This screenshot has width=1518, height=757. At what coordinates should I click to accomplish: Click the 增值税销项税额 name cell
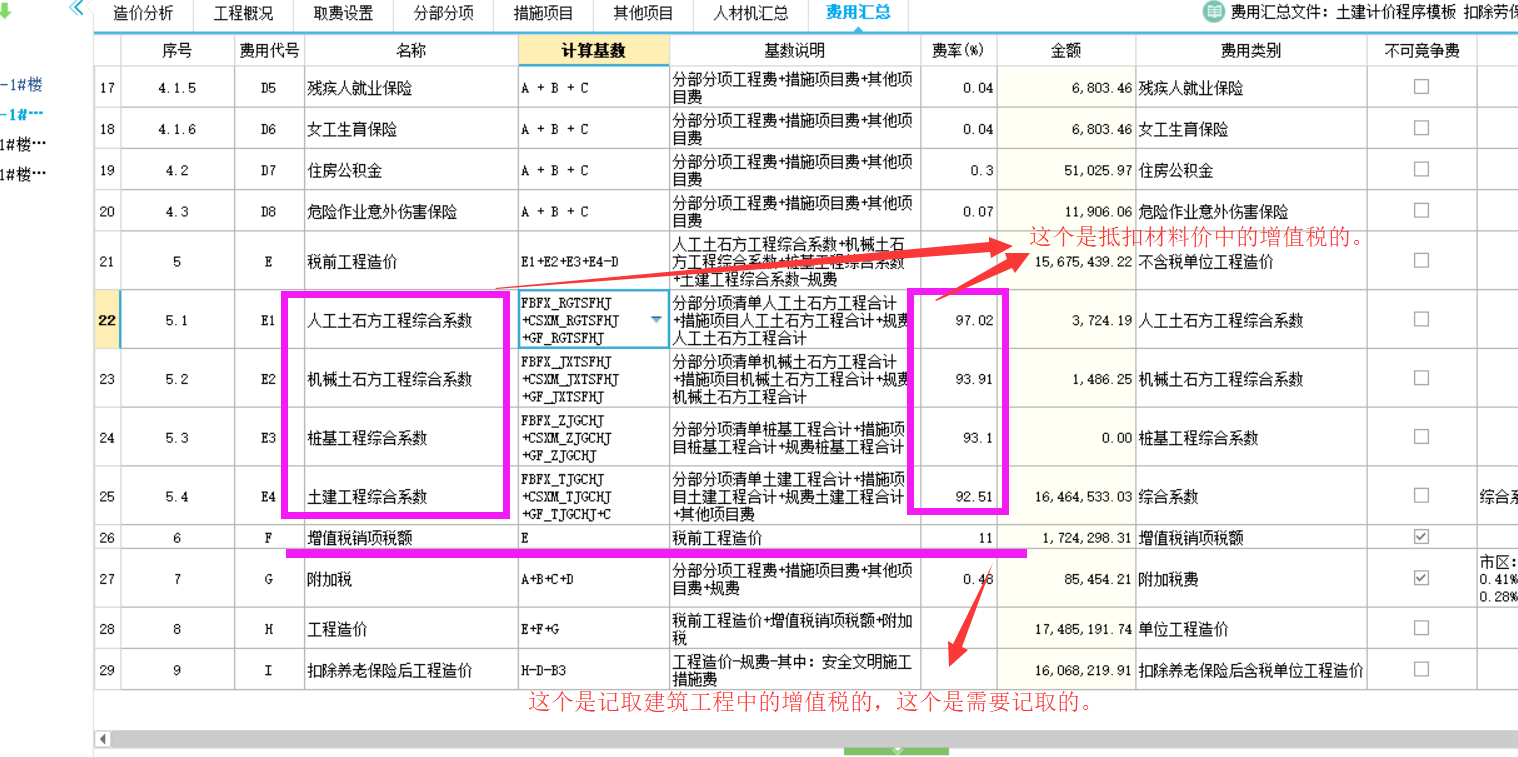tap(411, 538)
